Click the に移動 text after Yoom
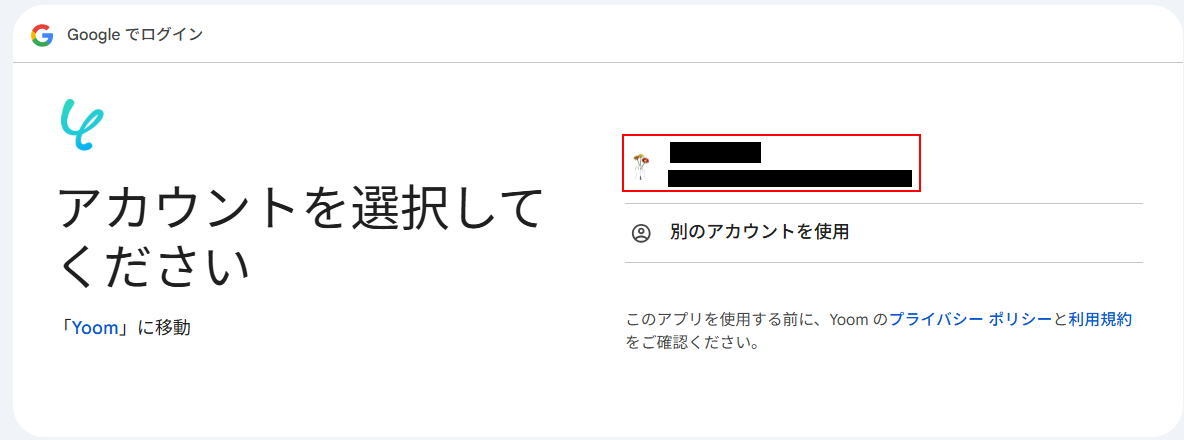1184x440 pixels. click(164, 328)
